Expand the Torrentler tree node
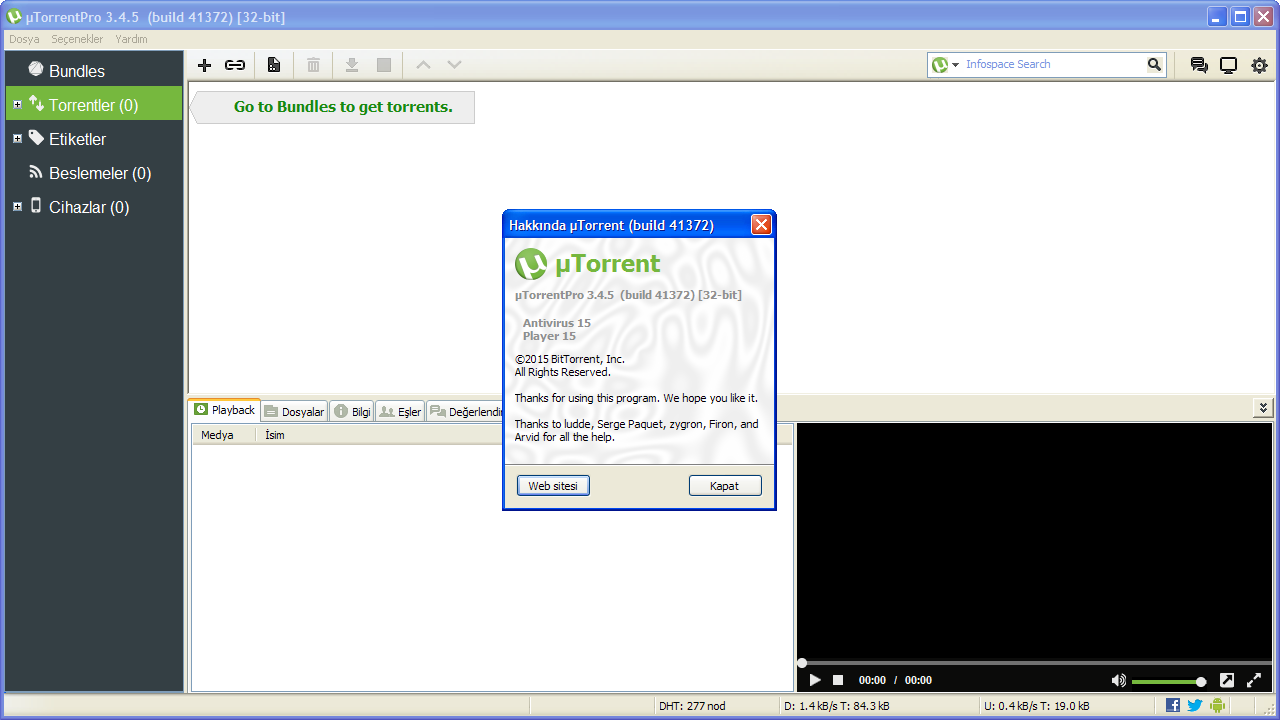The height and width of the screenshot is (720, 1280). point(17,105)
